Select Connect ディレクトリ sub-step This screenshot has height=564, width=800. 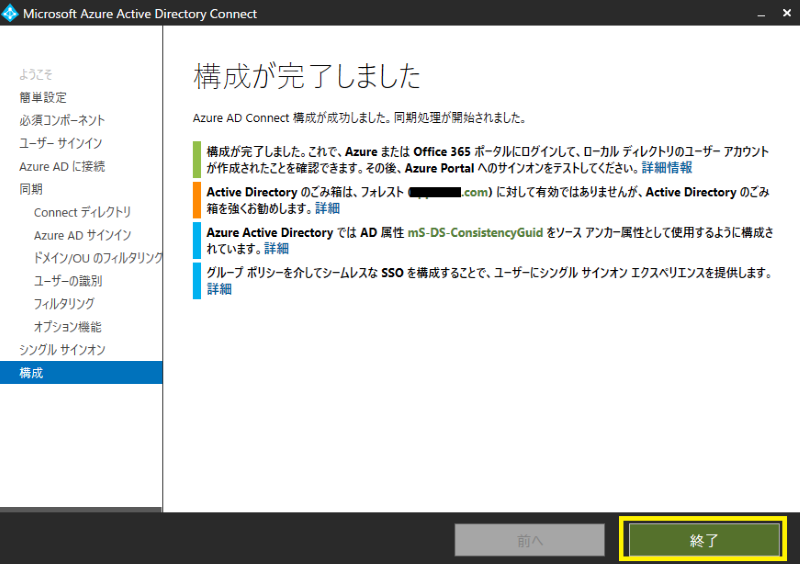[82, 212]
